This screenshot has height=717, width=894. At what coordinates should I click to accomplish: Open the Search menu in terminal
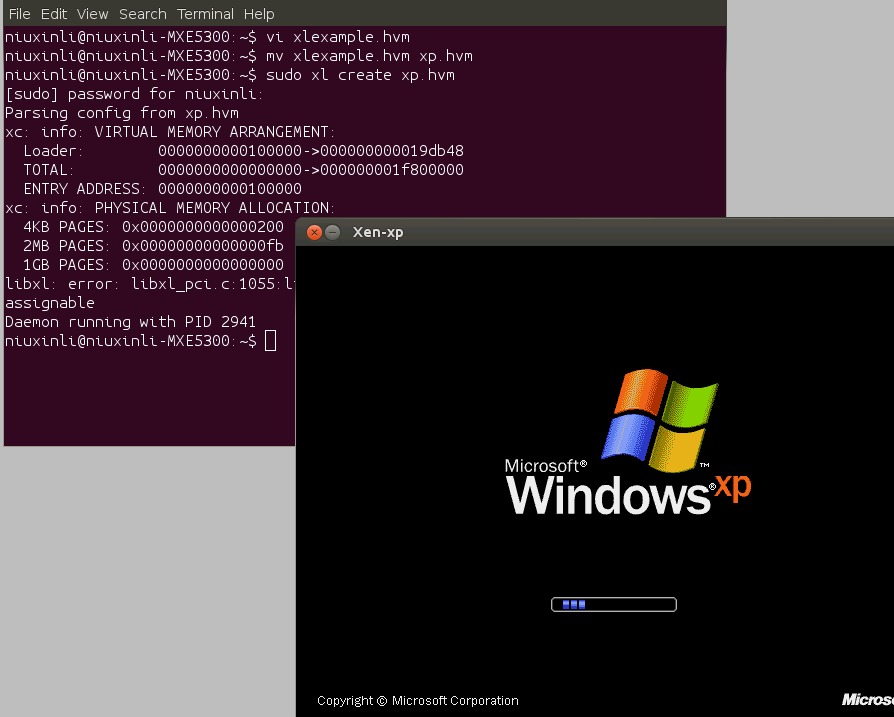pyautogui.click(x=143, y=14)
